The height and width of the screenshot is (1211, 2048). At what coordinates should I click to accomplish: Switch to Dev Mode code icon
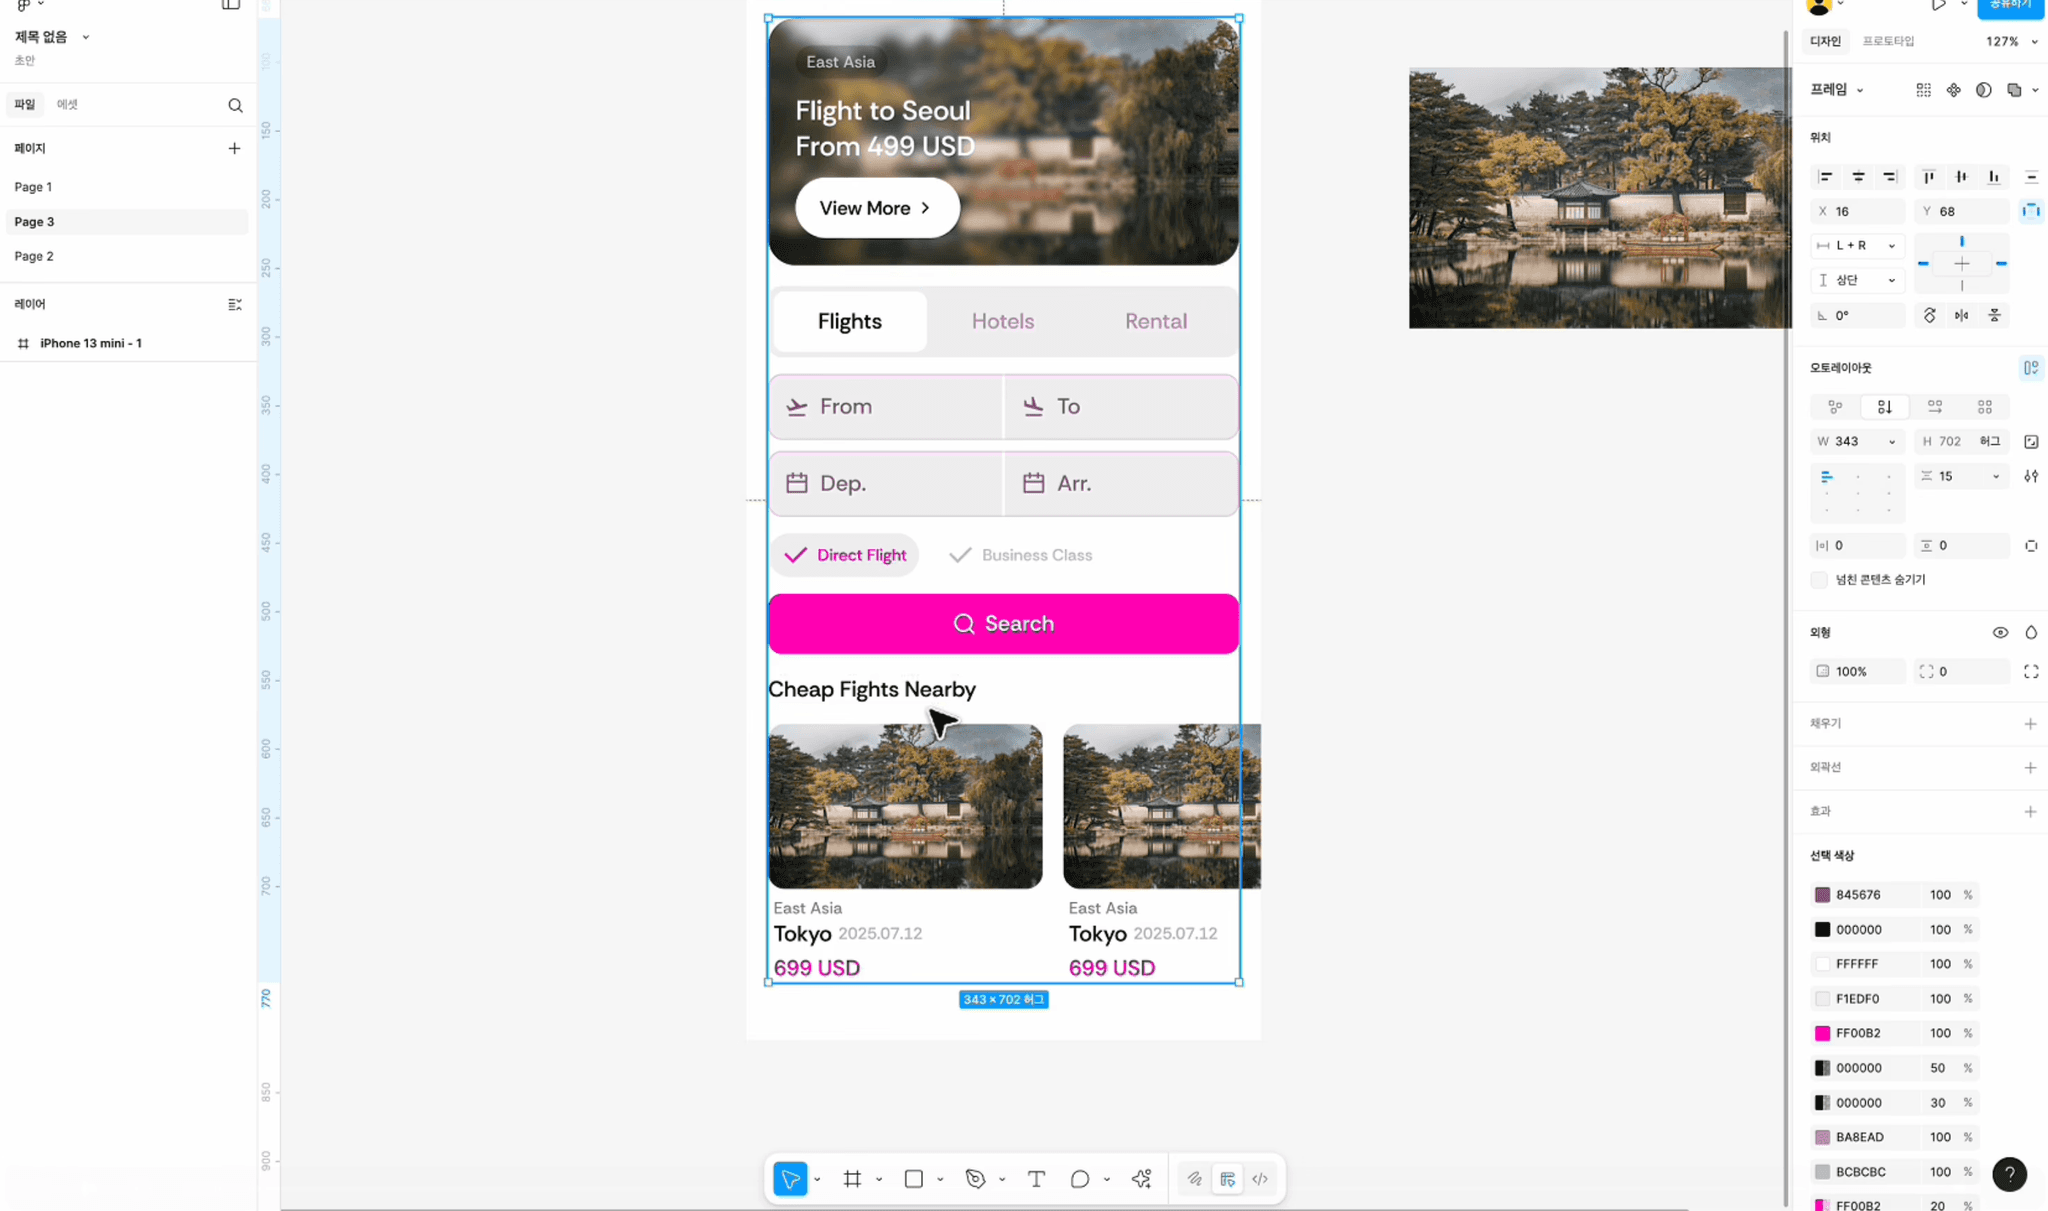[1260, 1179]
